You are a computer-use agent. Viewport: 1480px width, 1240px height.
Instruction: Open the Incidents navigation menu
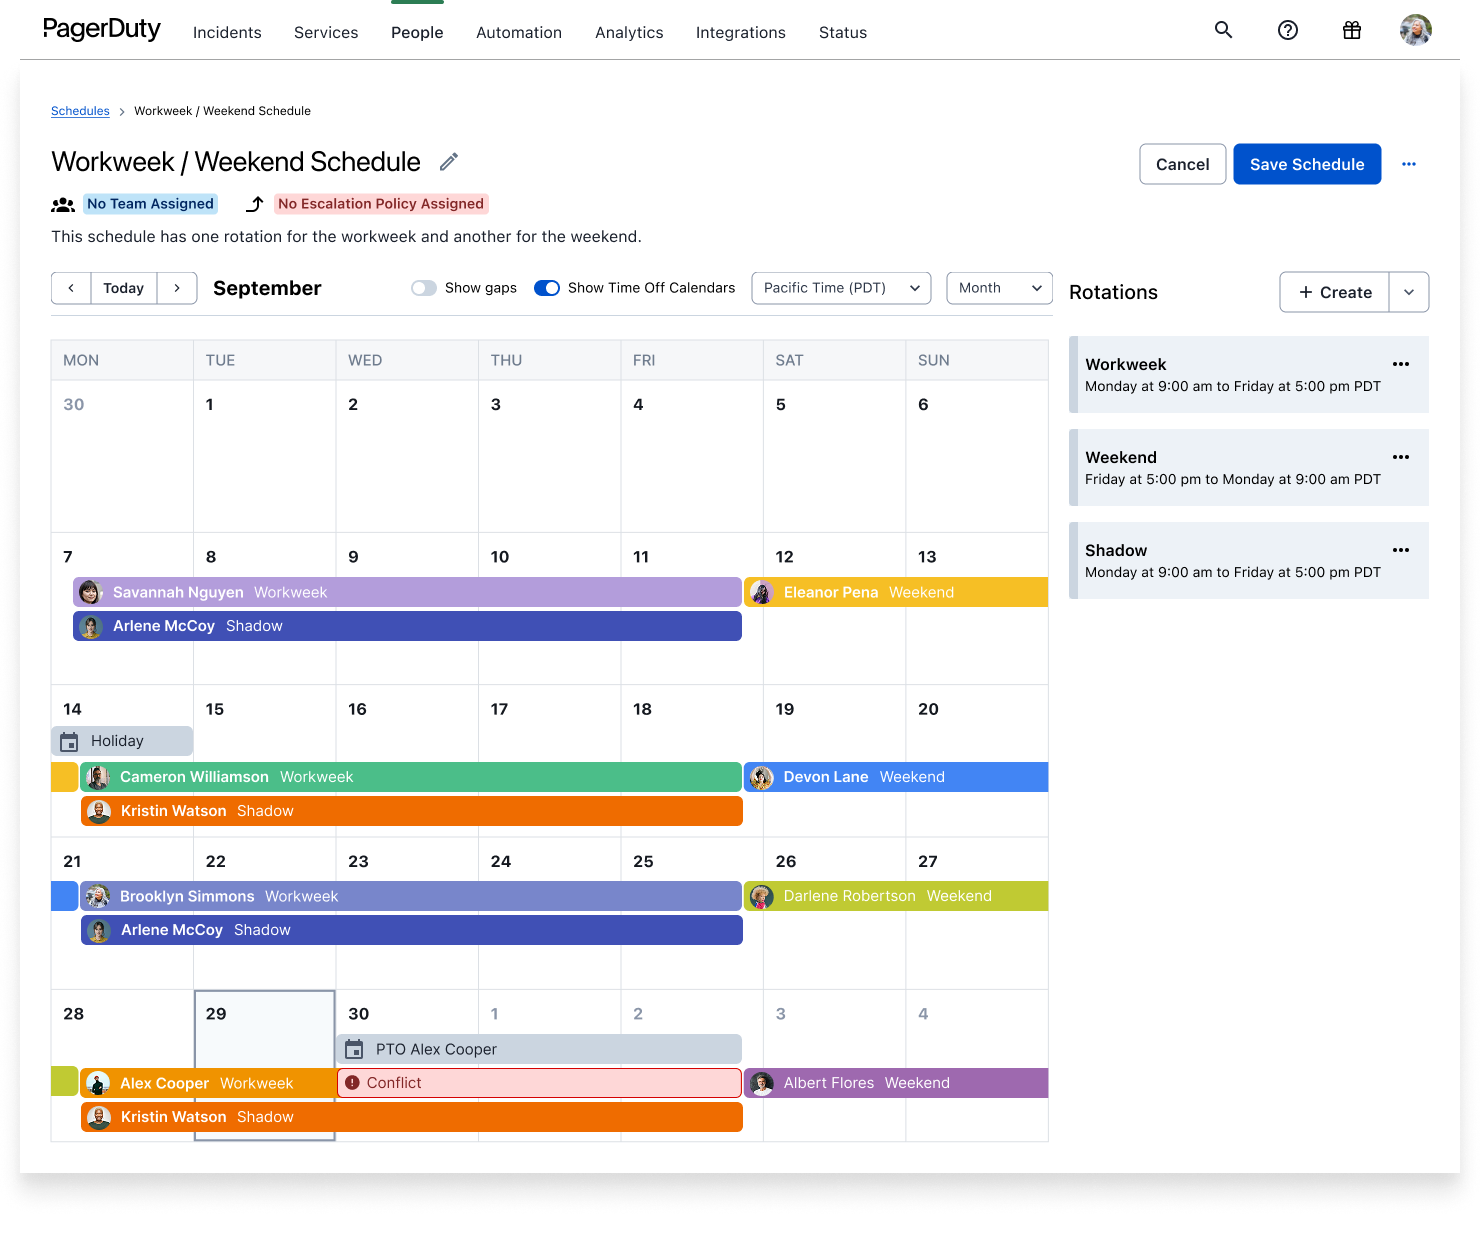(x=227, y=32)
